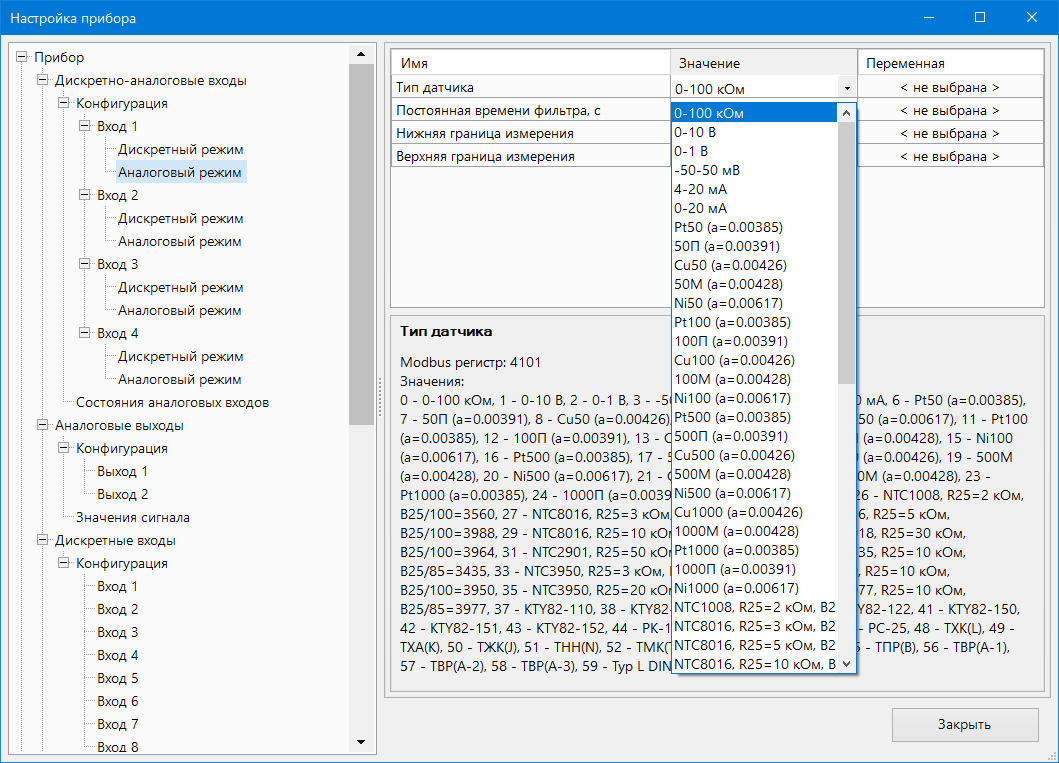Click the dropdown list scroll-up arrow
The width and height of the screenshot is (1059, 763).
[846, 113]
